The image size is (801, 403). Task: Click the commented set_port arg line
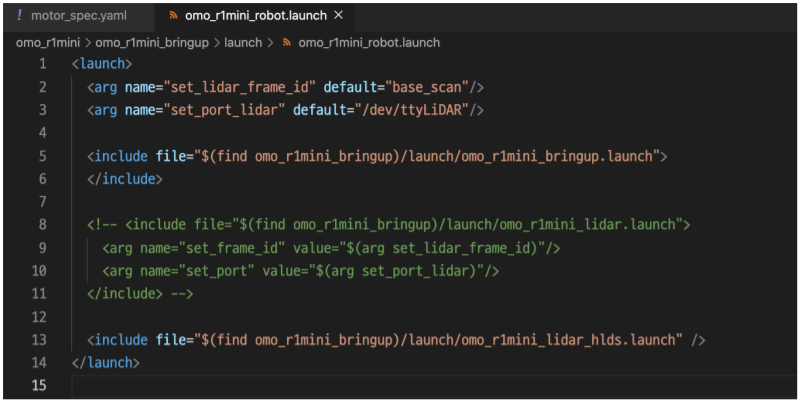[x=301, y=271]
